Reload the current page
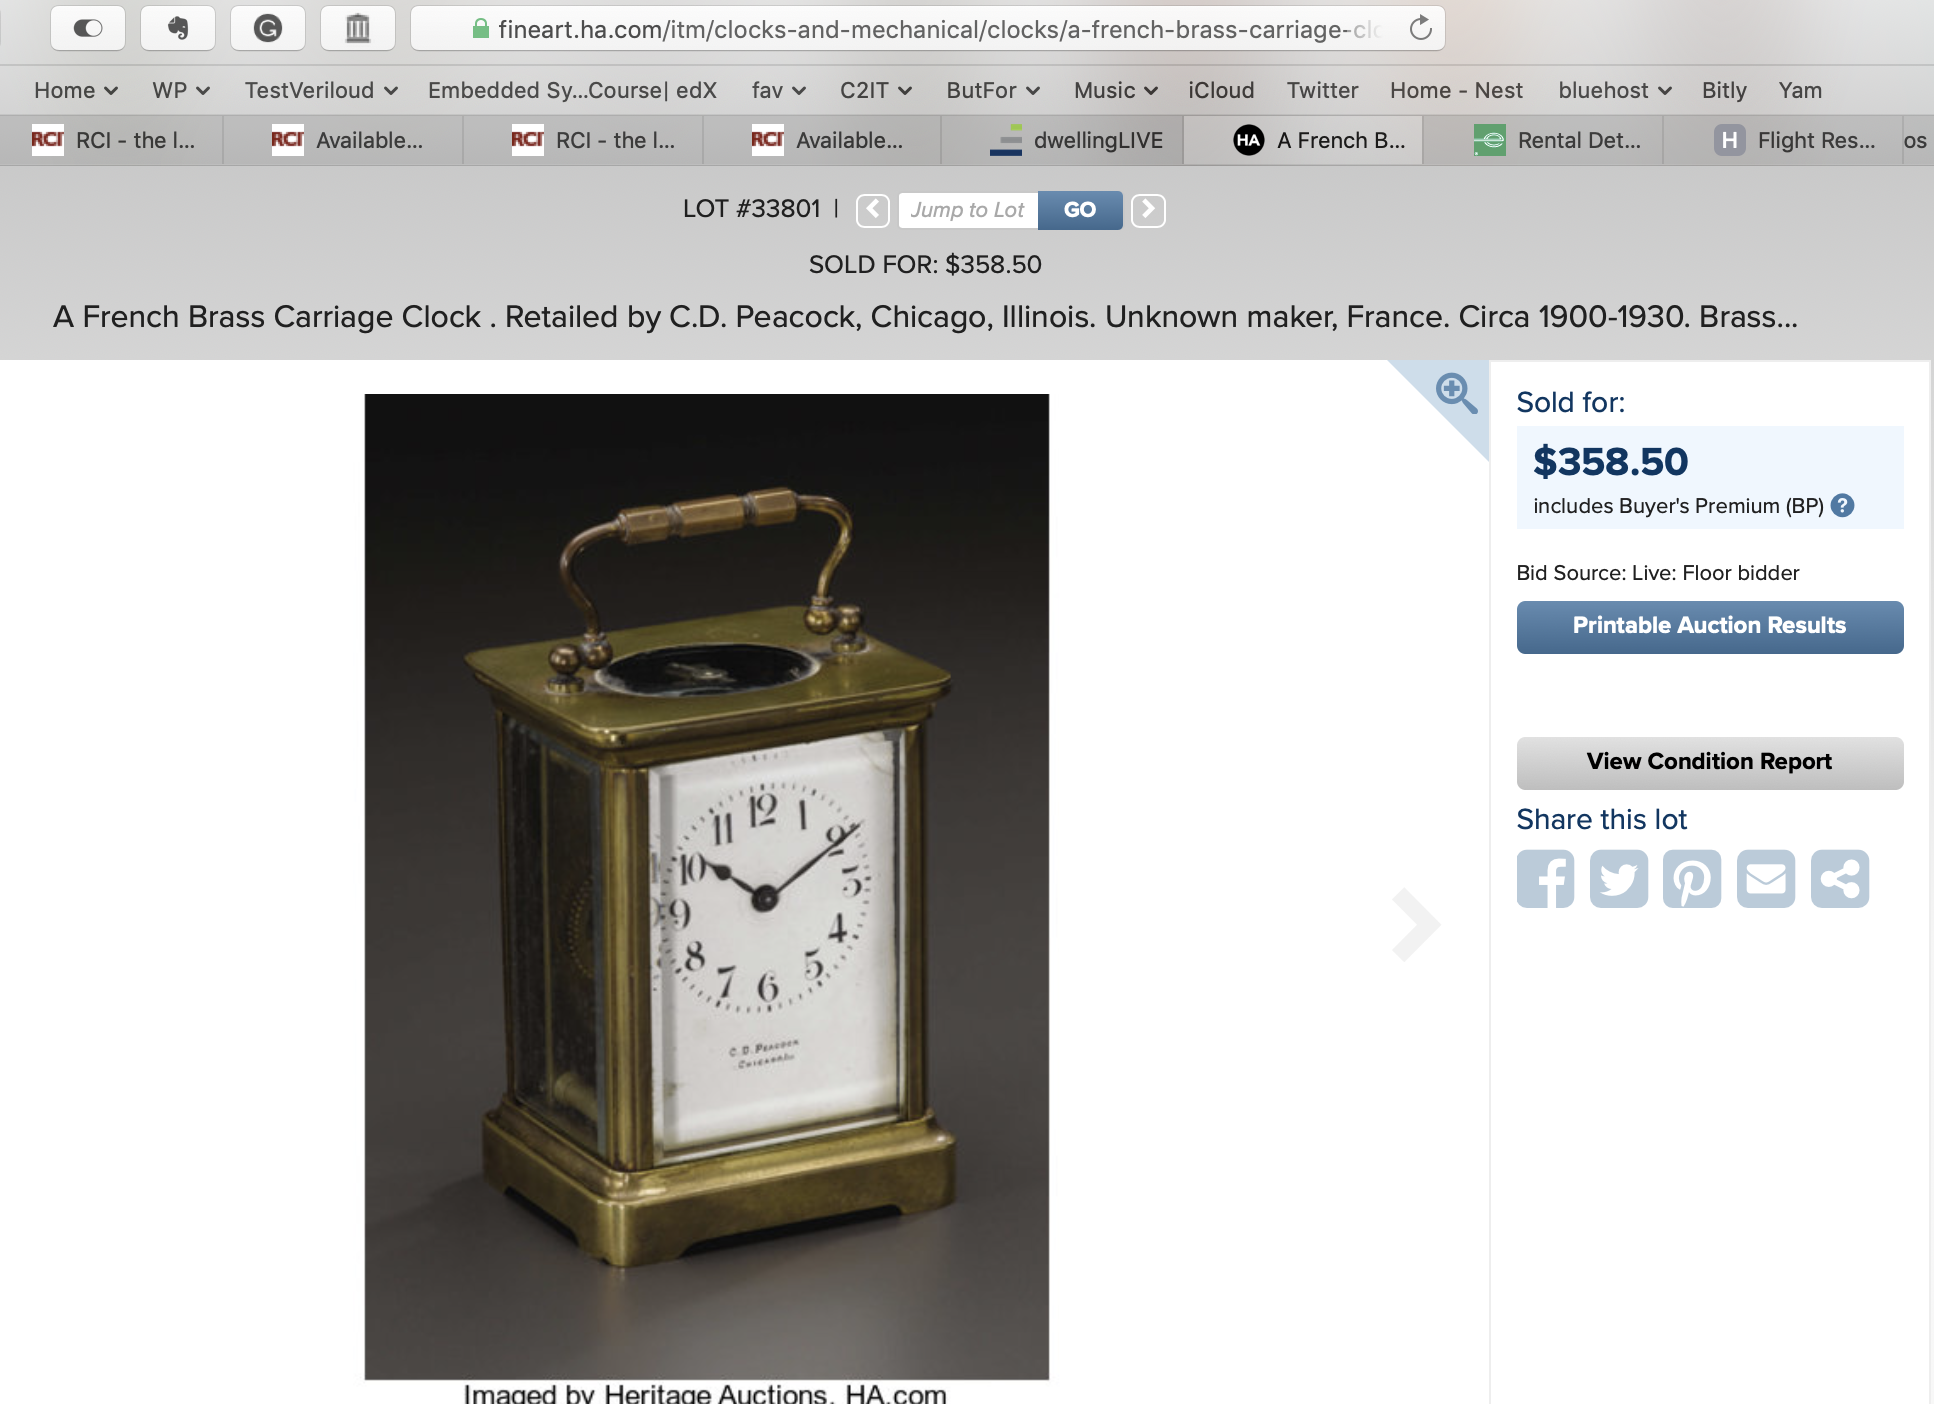1934x1404 pixels. [1420, 28]
